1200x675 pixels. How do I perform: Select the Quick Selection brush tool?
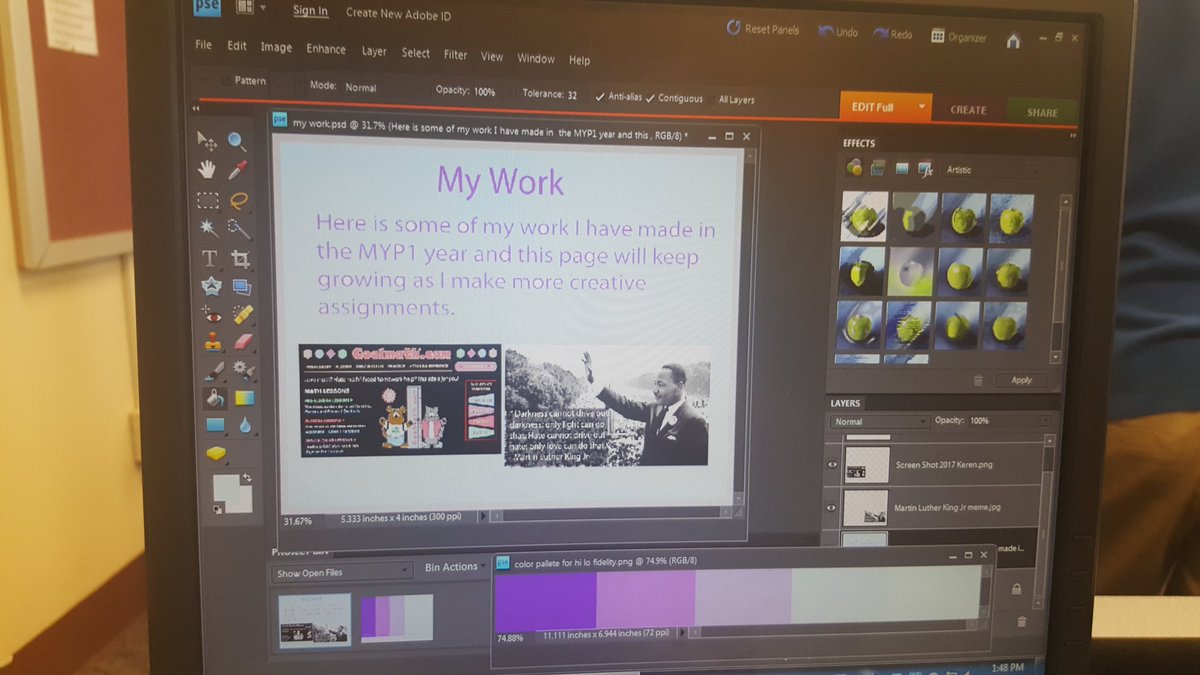coord(239,229)
